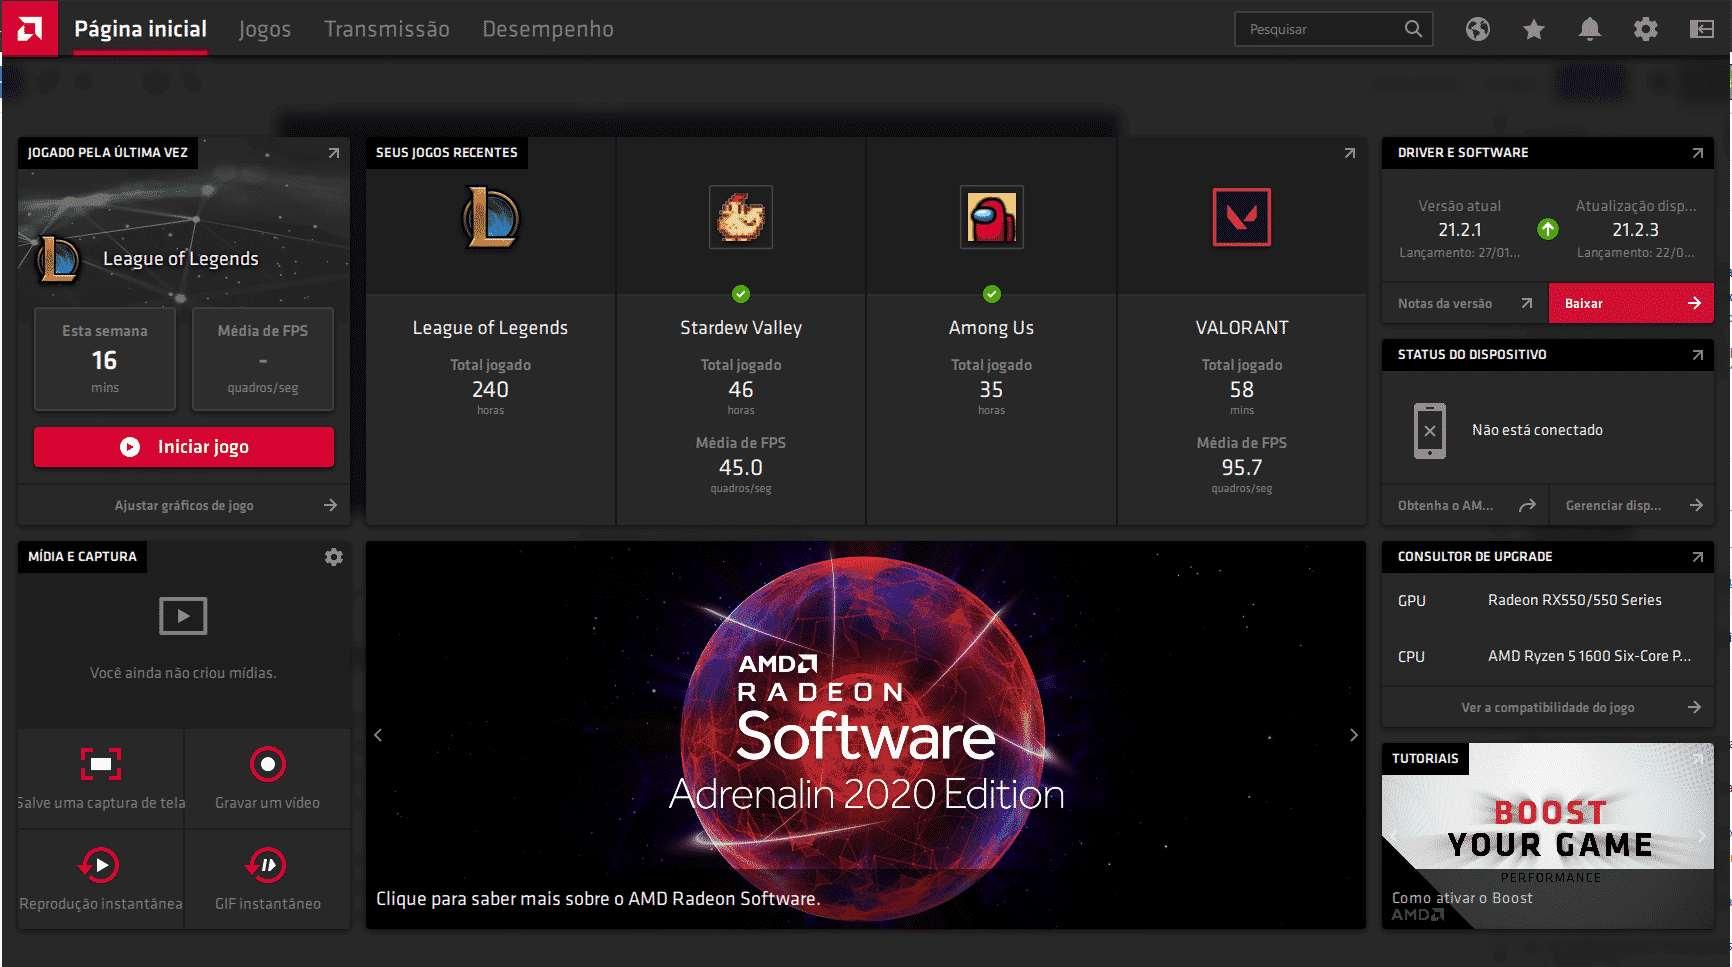Click version 21.2.3 update text
The image size is (1732, 967).
click(x=1635, y=230)
